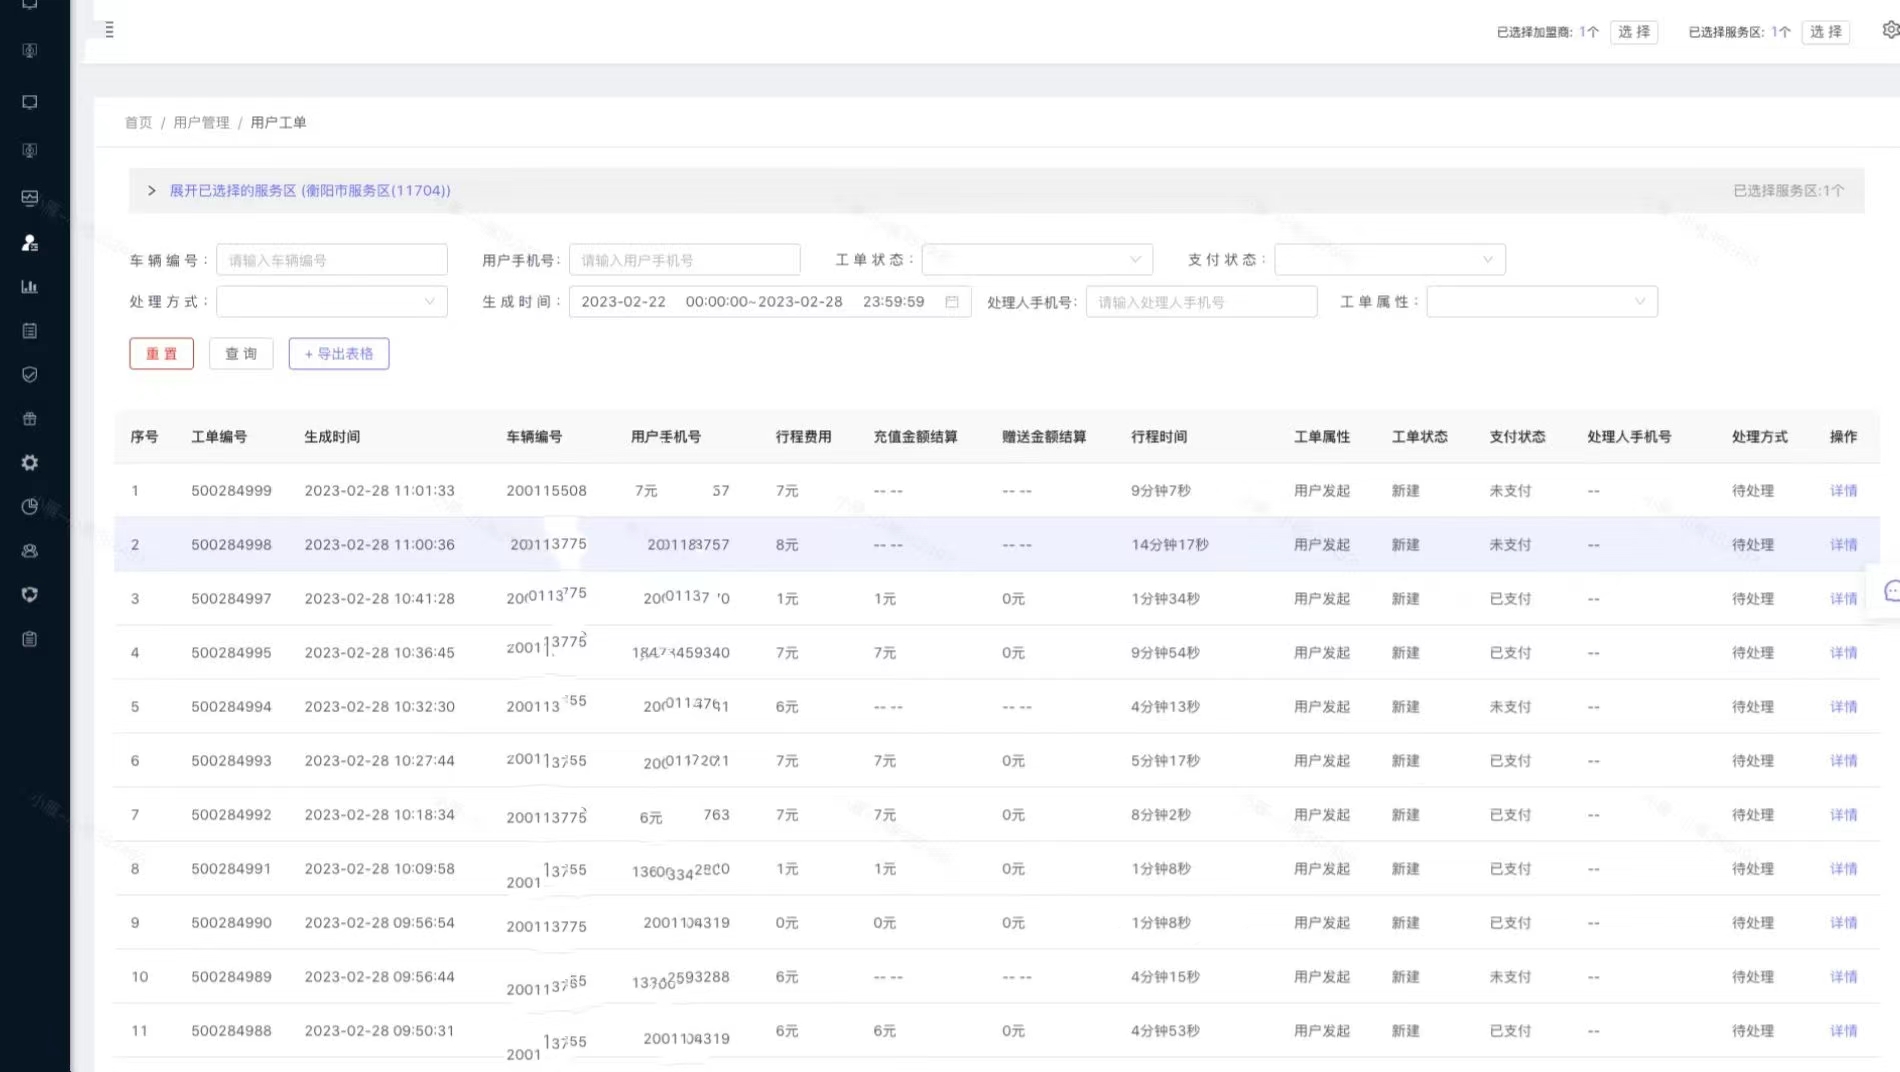Open the shield with arrows sidebar icon

(30, 595)
